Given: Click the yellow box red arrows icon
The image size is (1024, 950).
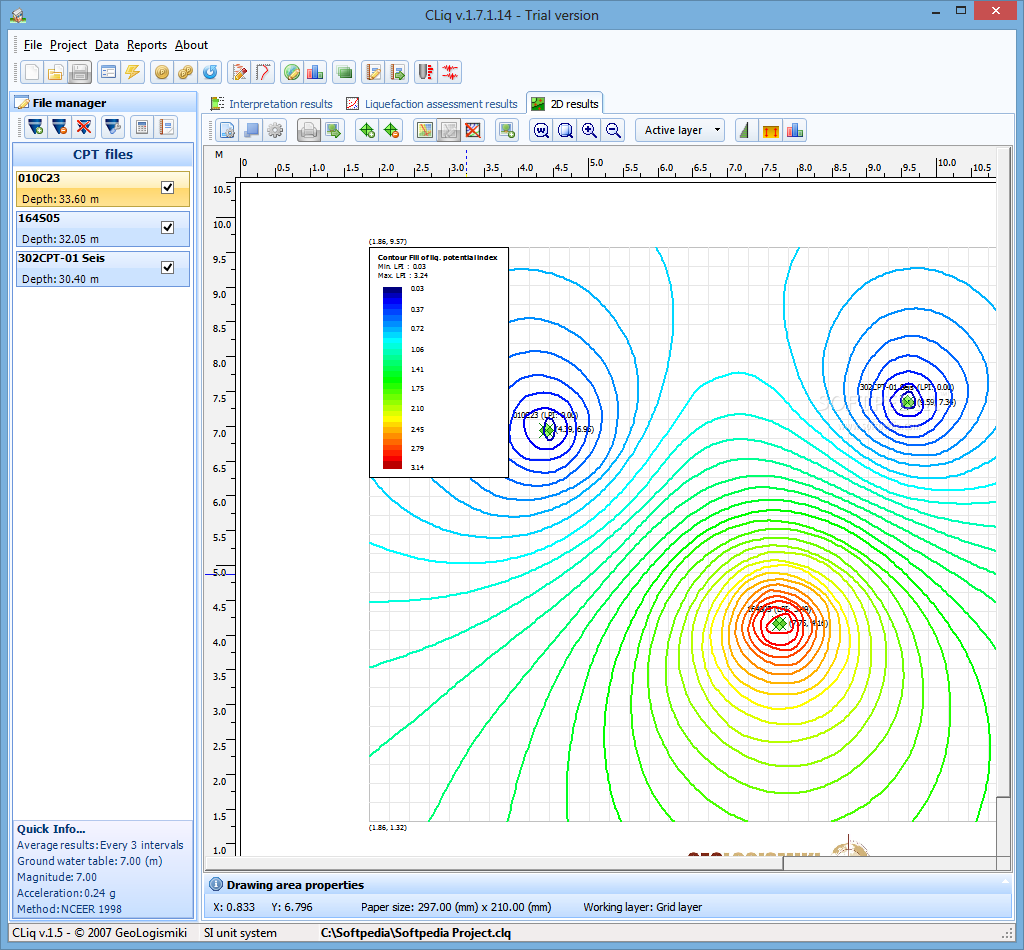Looking at the screenshot, I should pos(771,131).
